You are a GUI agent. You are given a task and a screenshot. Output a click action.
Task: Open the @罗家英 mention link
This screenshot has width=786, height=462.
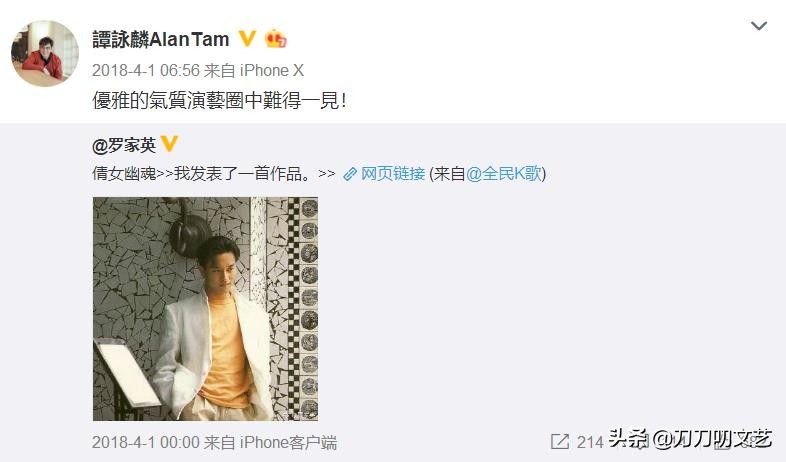pyautogui.click(x=124, y=145)
